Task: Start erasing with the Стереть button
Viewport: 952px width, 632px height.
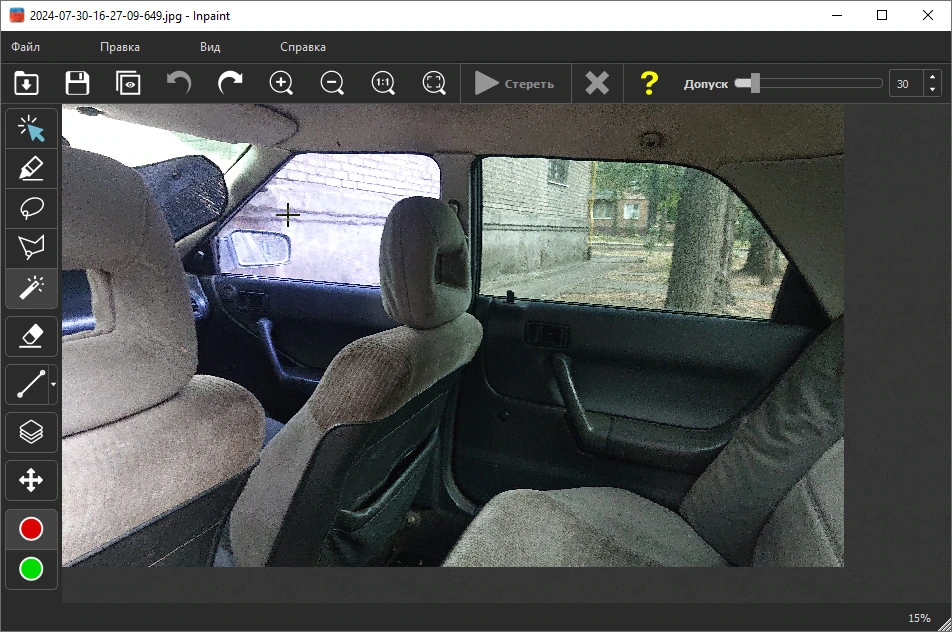Action: click(515, 83)
